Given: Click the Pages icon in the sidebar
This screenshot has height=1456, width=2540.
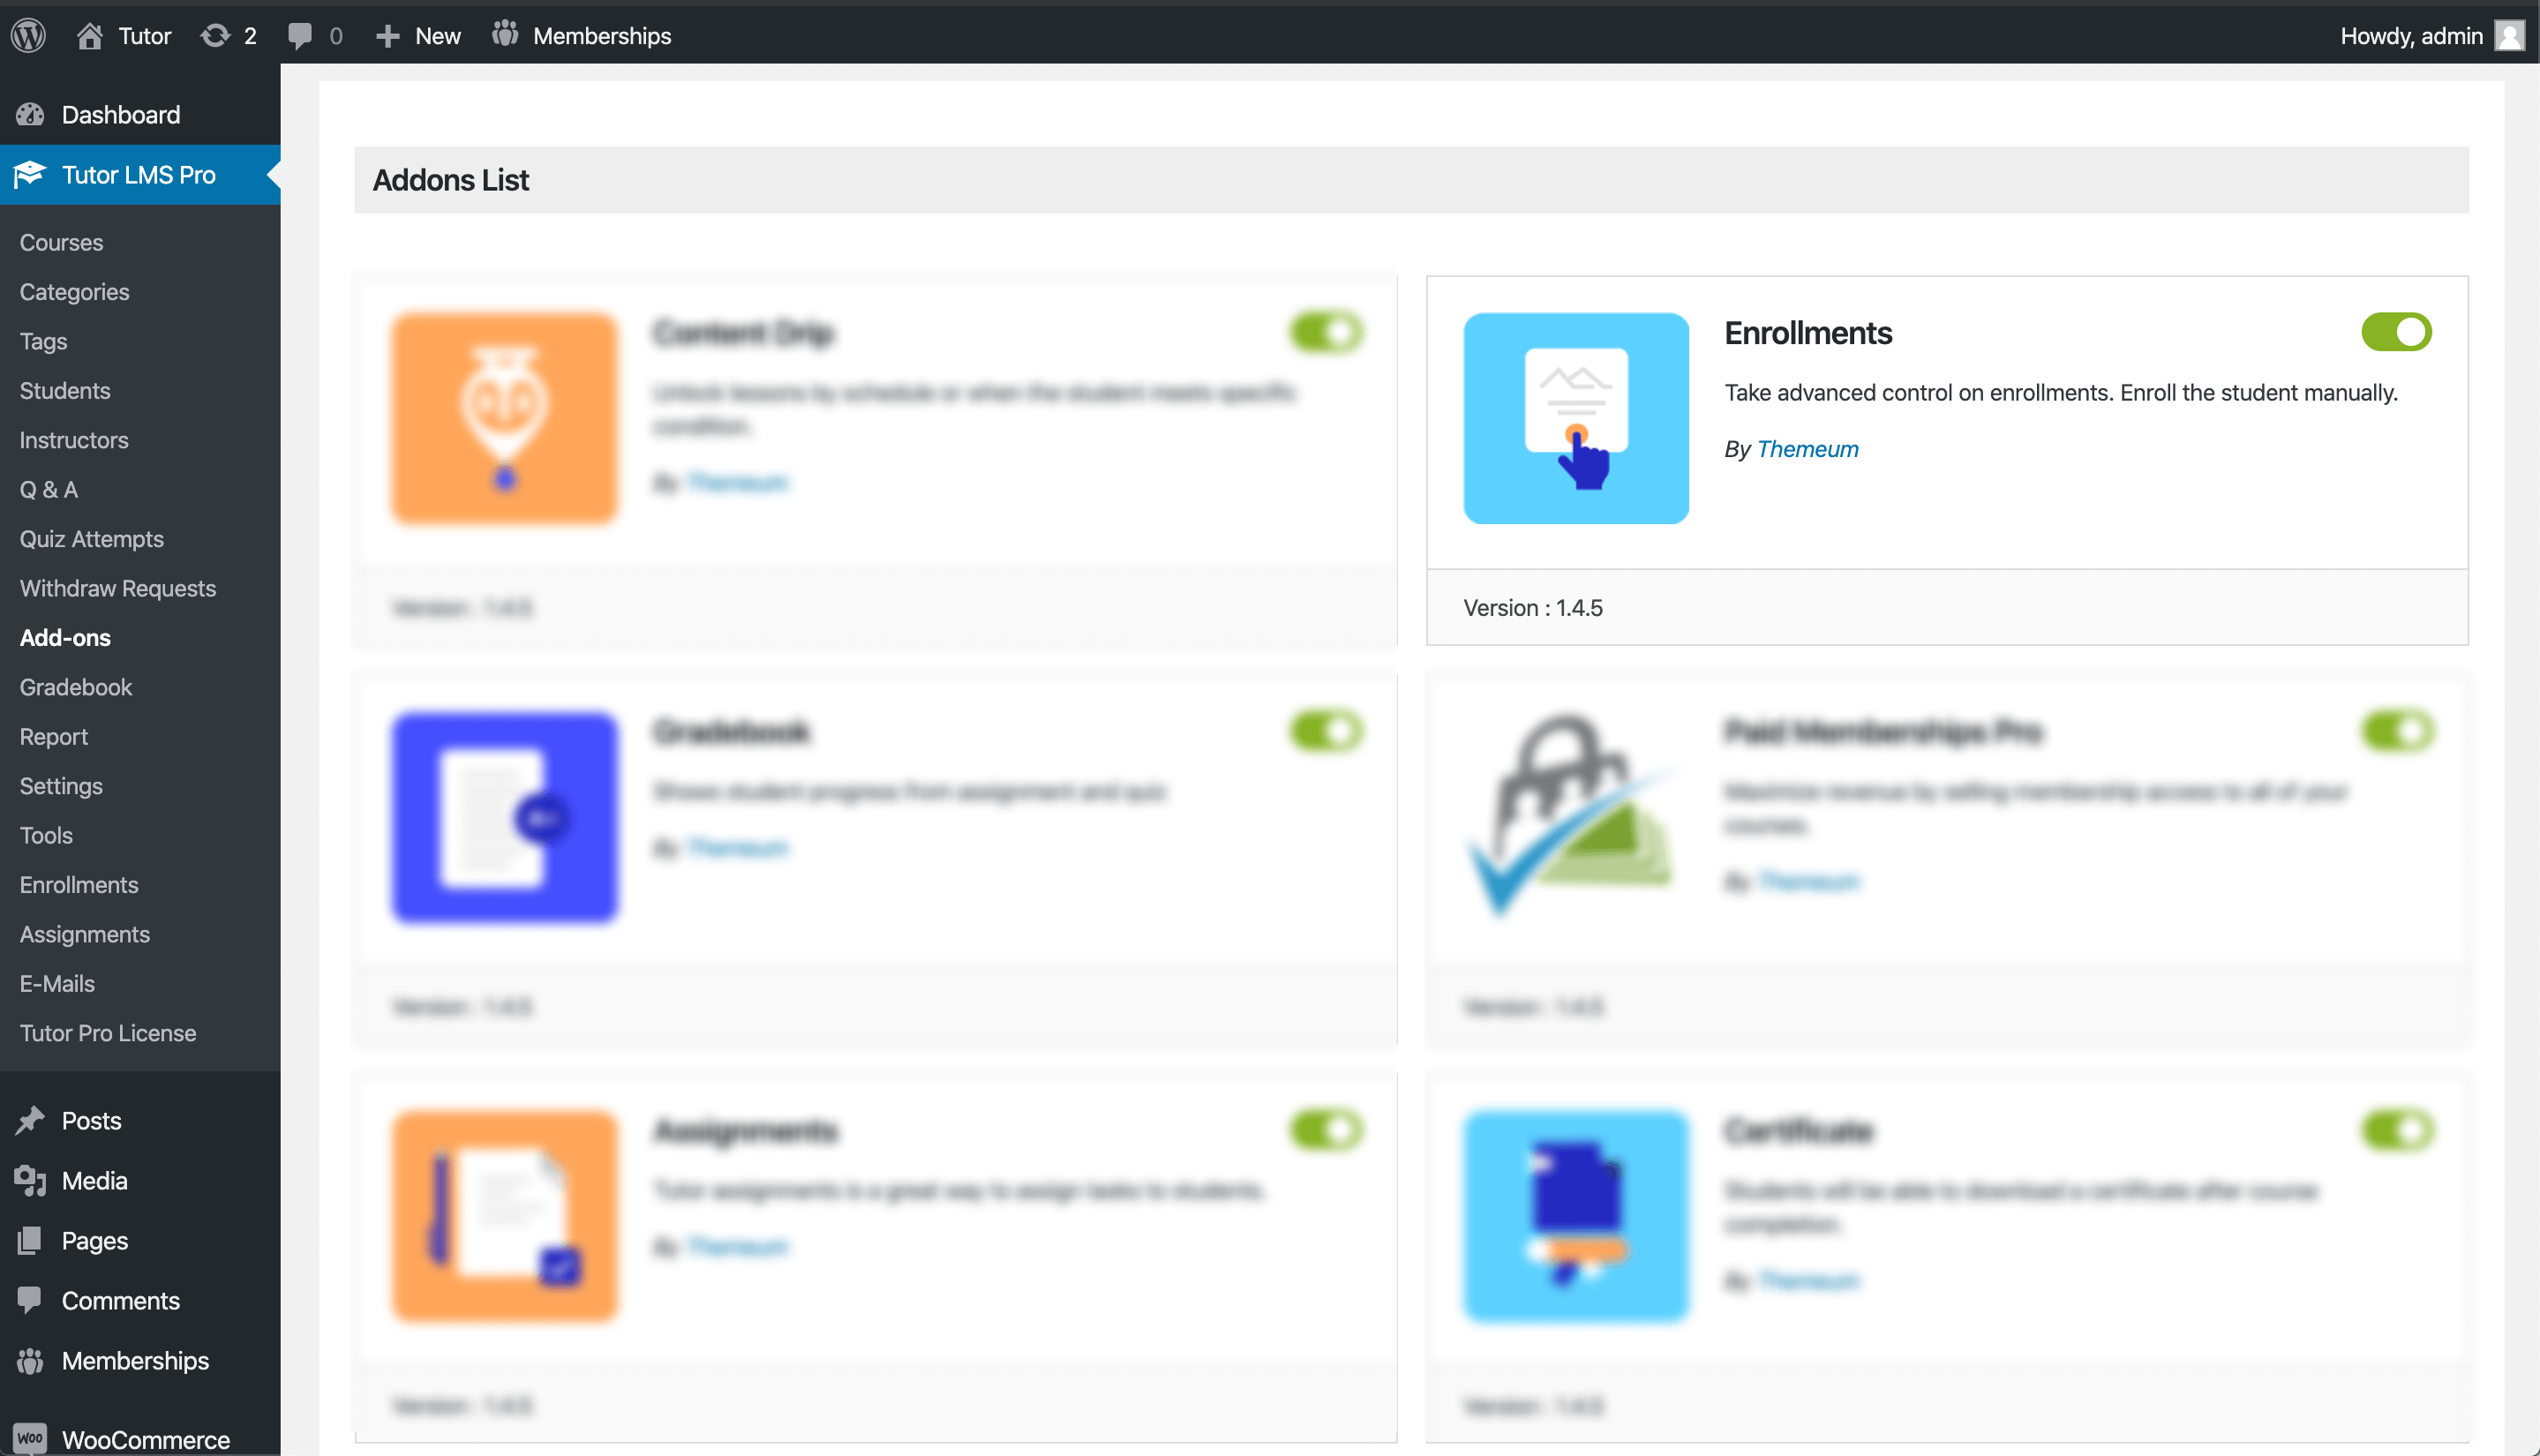Looking at the screenshot, I should coord(30,1240).
